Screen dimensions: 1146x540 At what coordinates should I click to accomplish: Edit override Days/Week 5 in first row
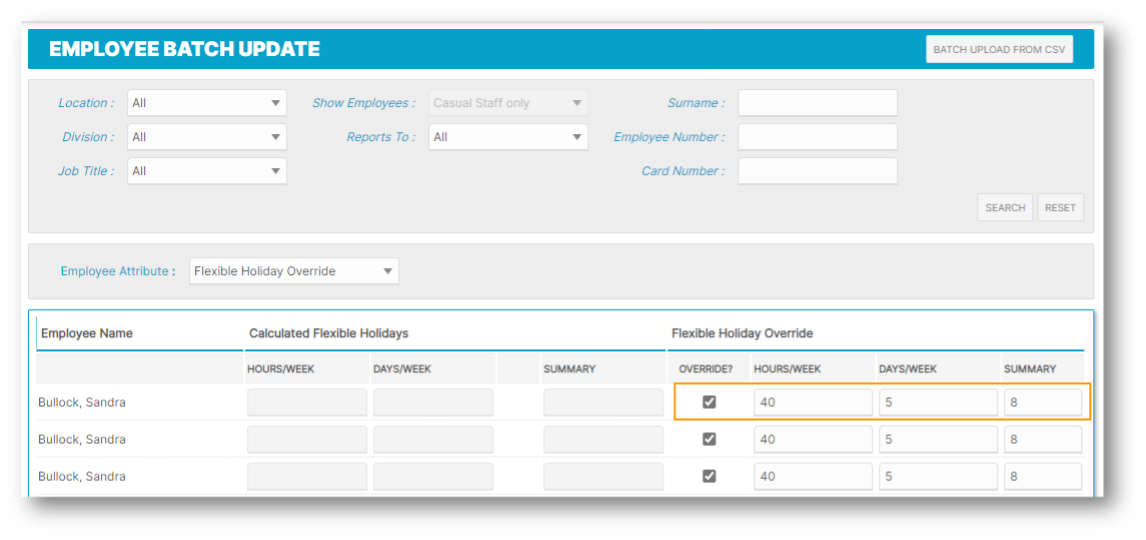[938, 403]
